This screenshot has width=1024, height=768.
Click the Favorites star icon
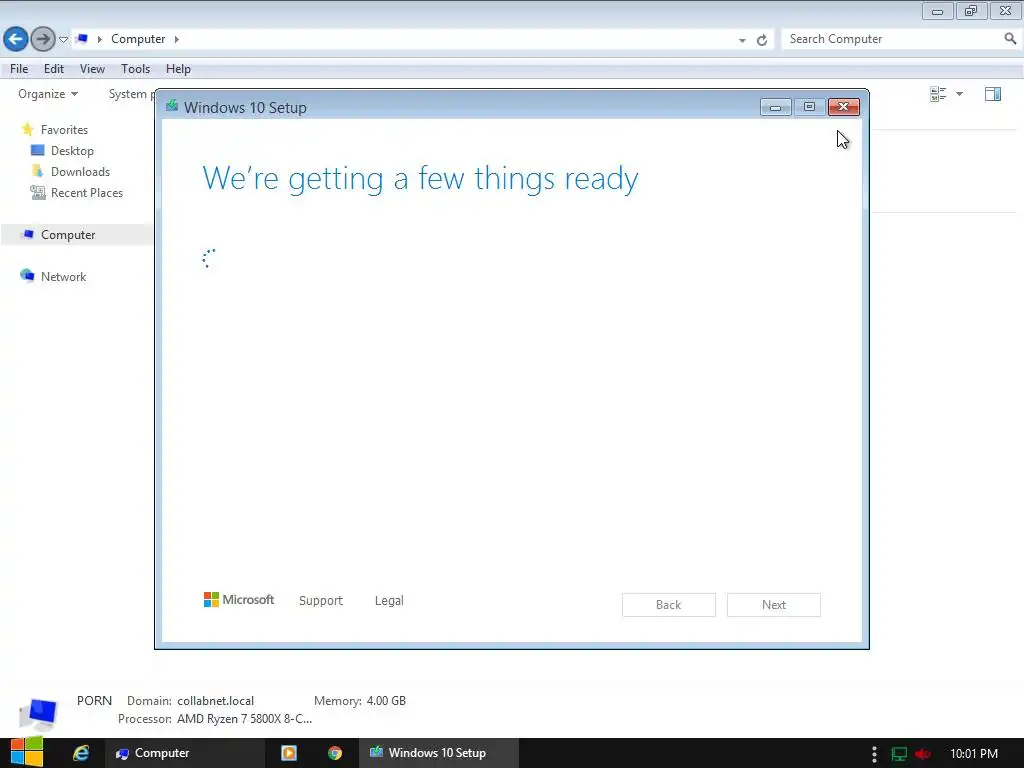tap(27, 129)
